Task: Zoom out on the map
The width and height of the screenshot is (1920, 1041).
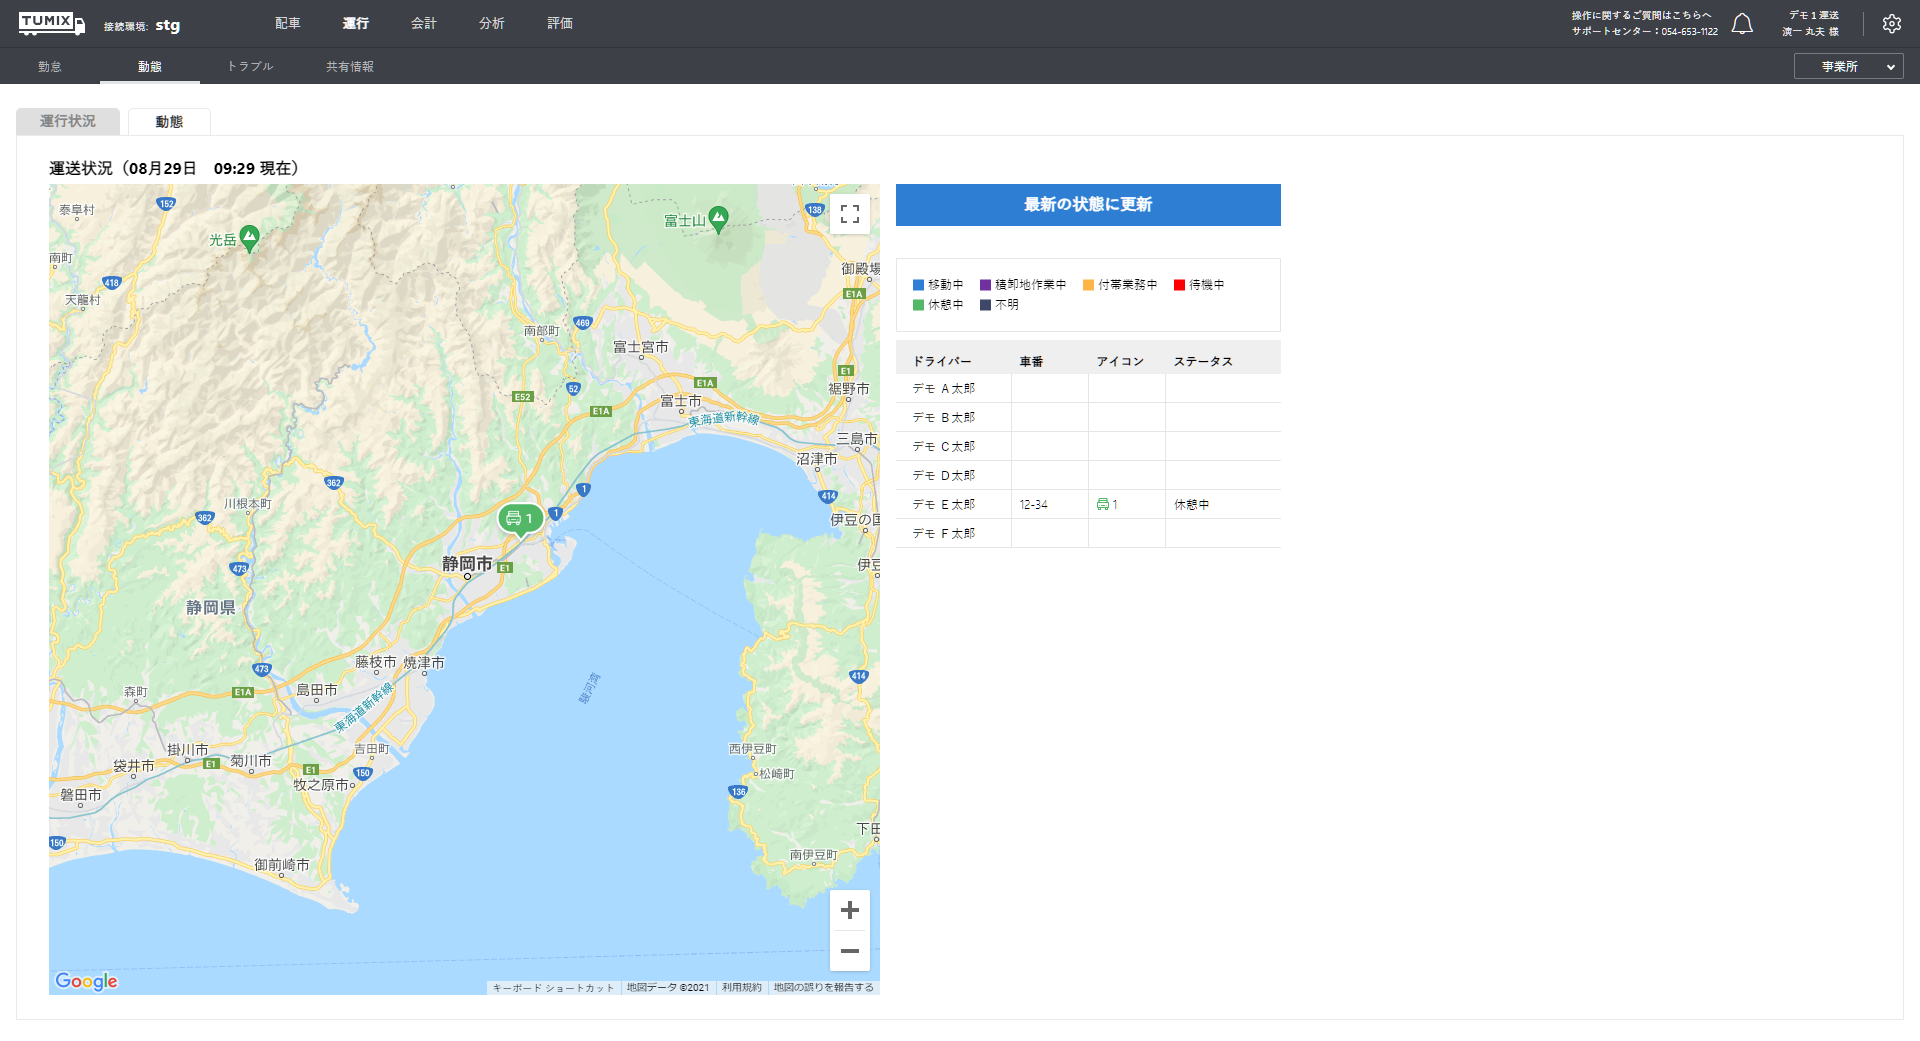Action: (849, 951)
